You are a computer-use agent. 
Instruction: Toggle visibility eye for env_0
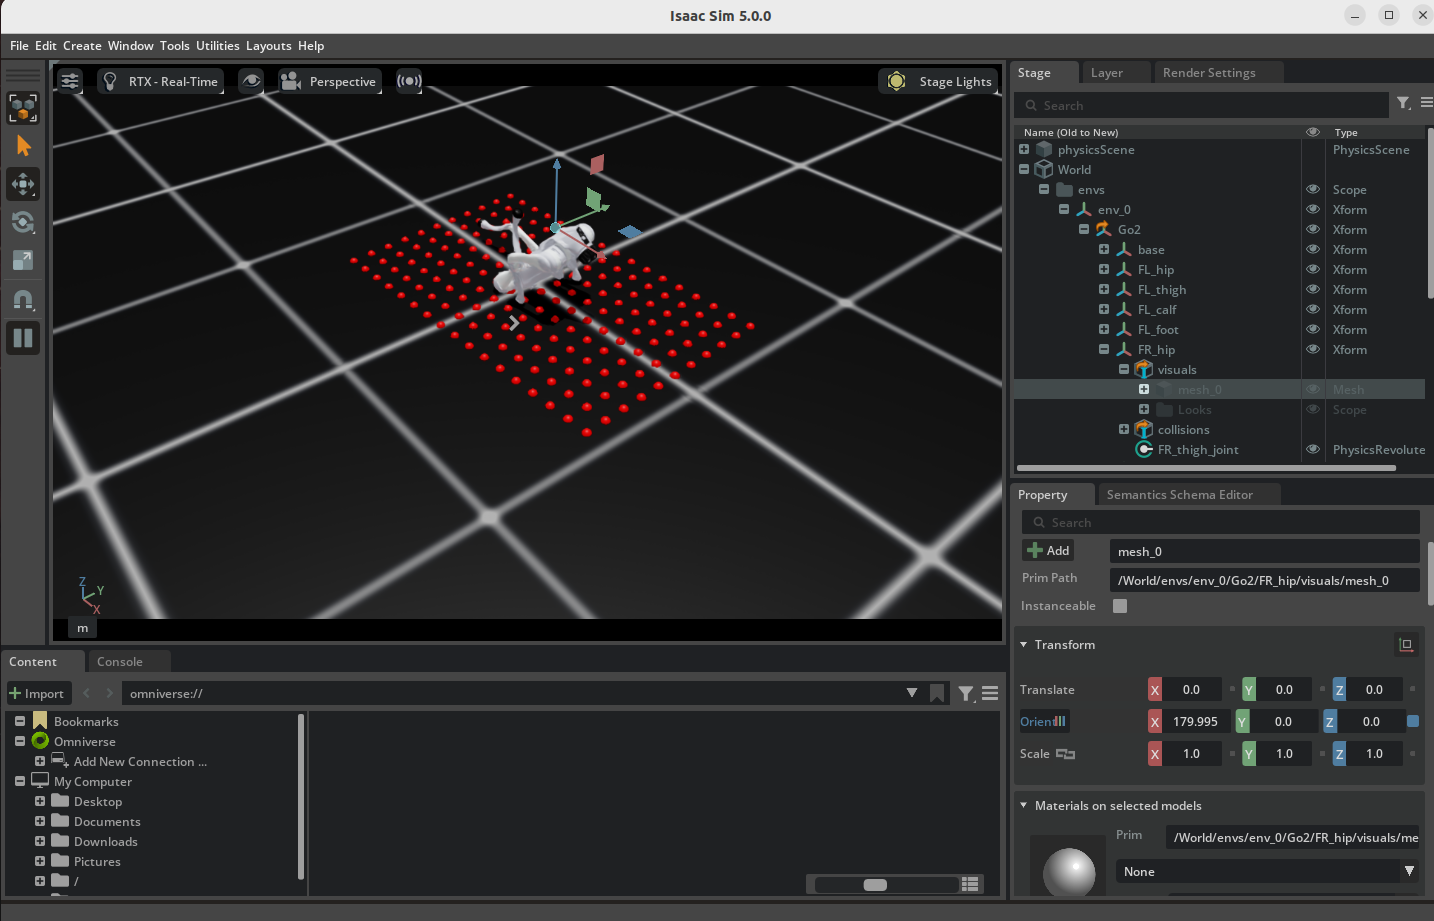pyautogui.click(x=1313, y=209)
